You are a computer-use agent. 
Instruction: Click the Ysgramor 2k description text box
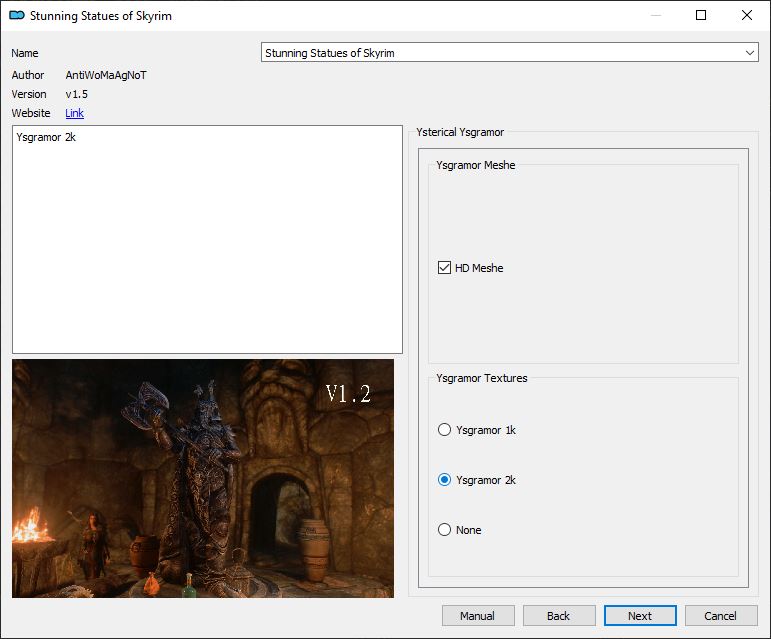[207, 239]
